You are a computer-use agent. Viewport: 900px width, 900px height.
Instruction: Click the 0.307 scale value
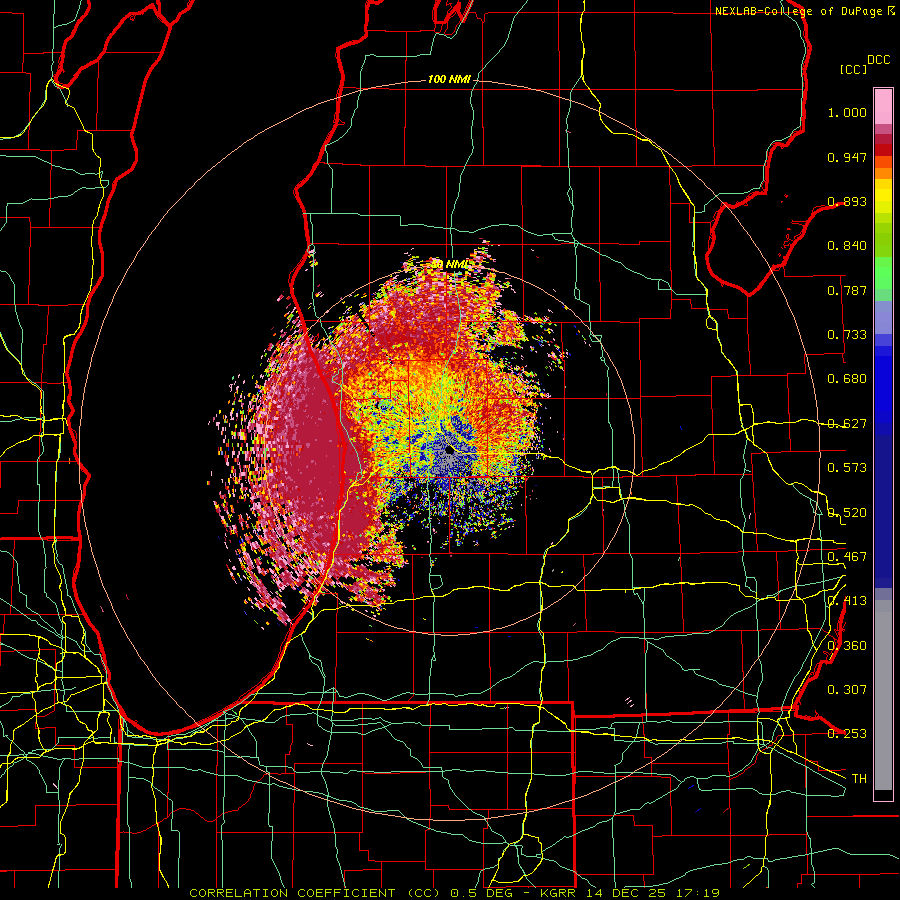(847, 690)
